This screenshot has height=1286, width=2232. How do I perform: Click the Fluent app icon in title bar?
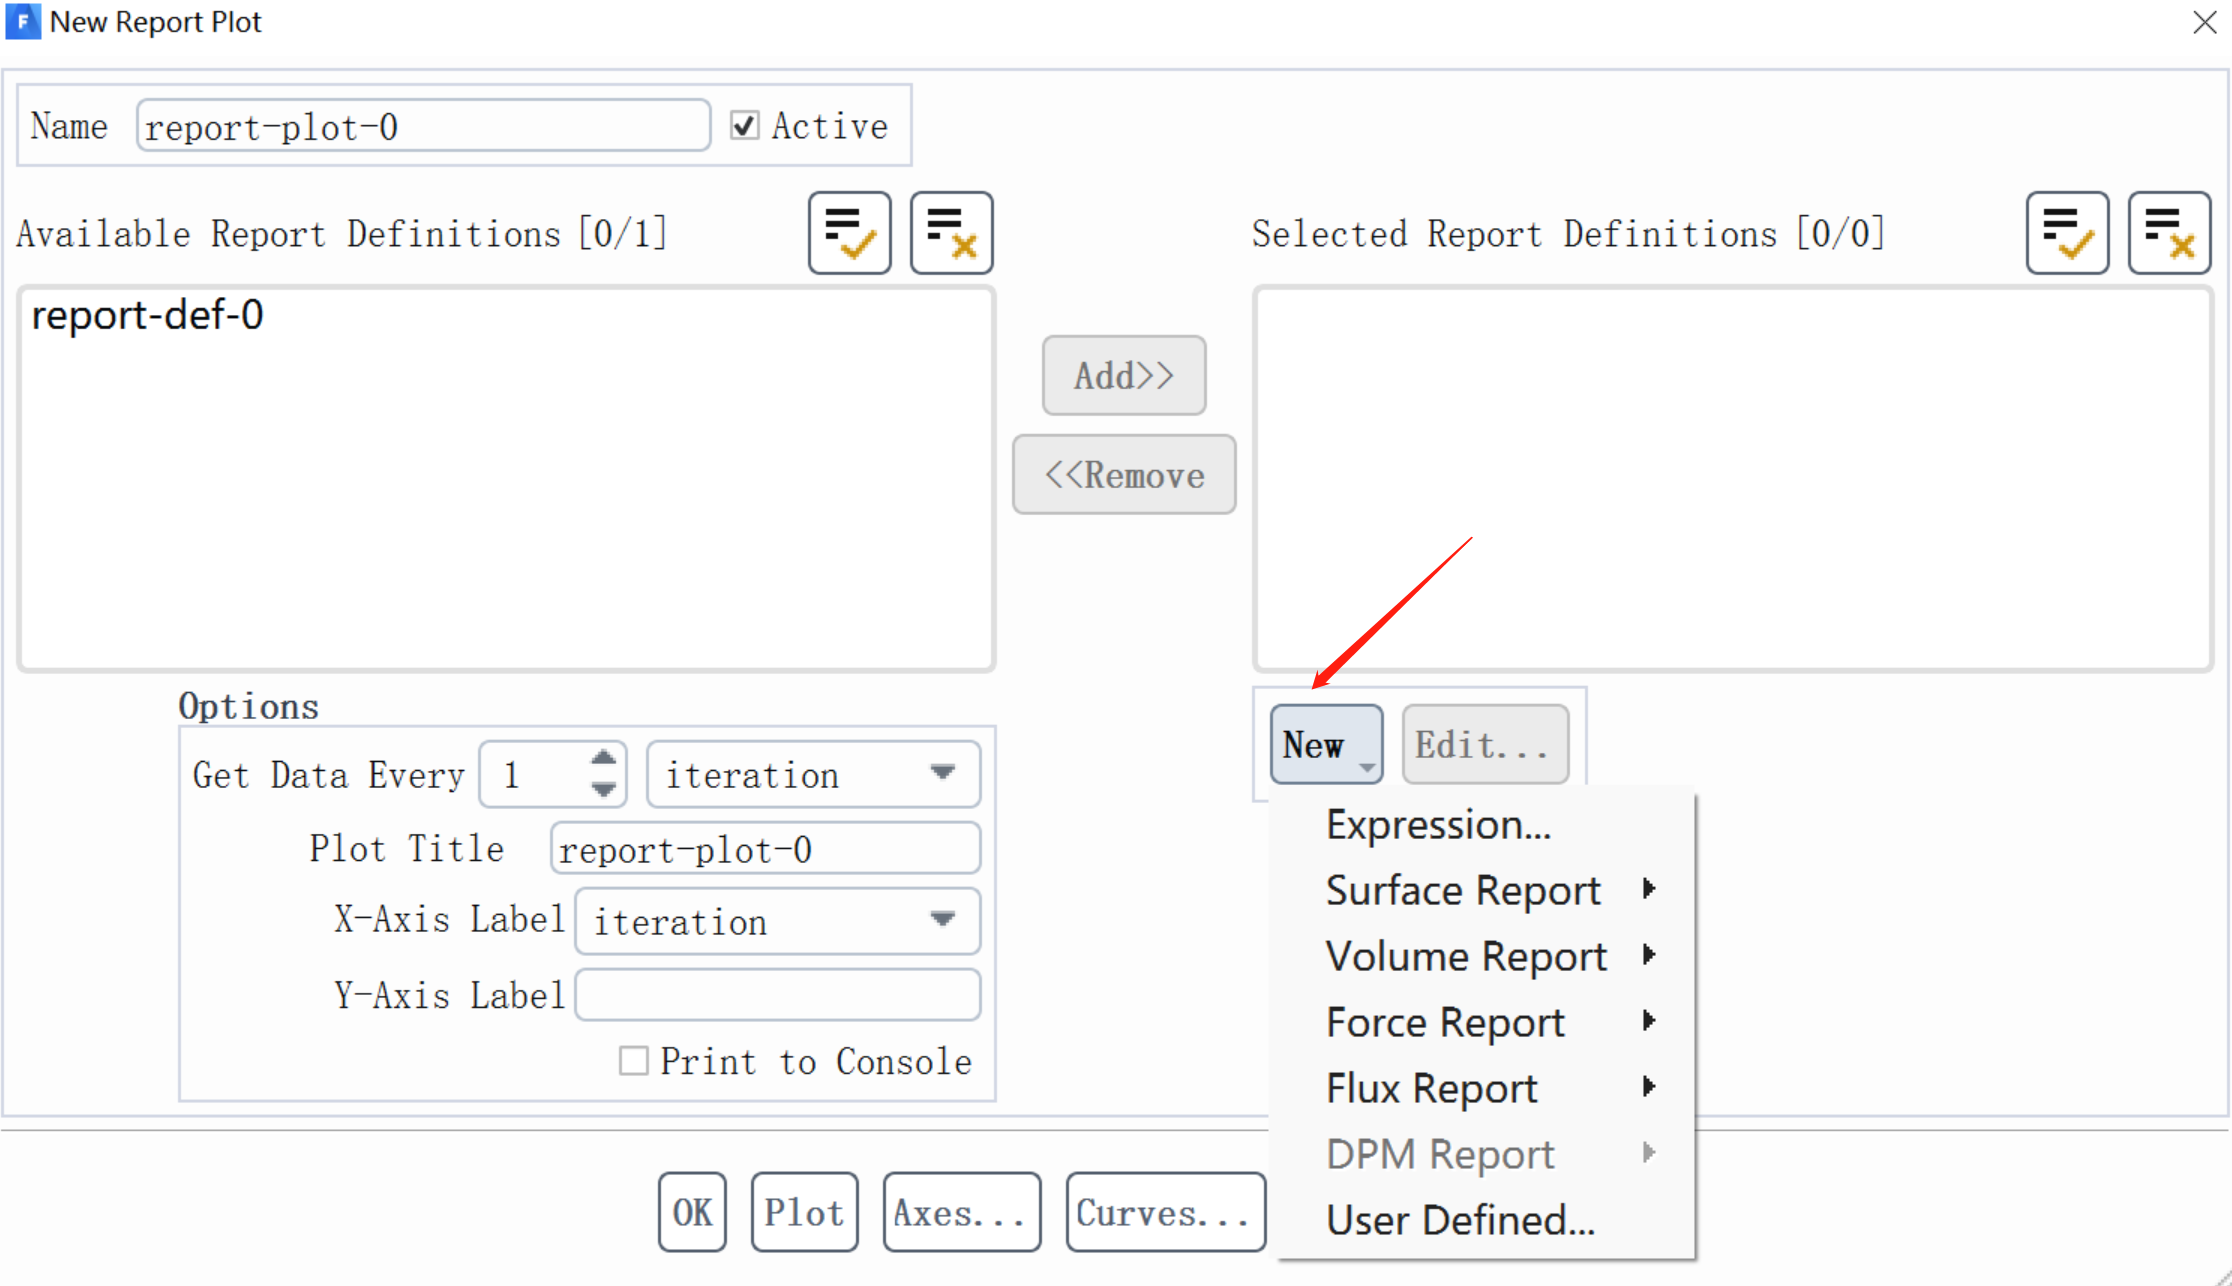[22, 21]
